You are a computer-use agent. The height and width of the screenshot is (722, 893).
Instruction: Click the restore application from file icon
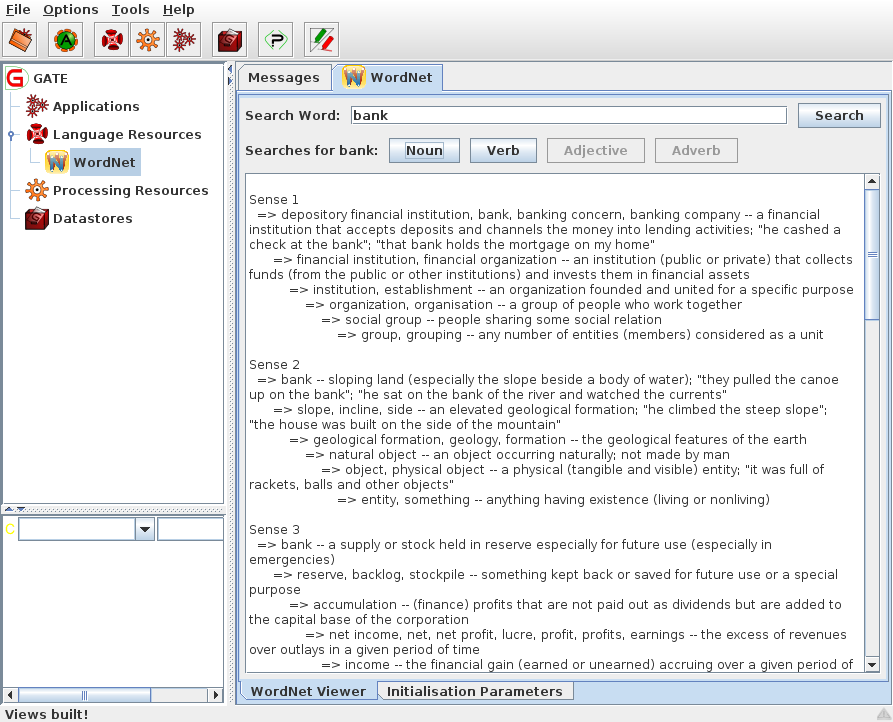(21, 40)
